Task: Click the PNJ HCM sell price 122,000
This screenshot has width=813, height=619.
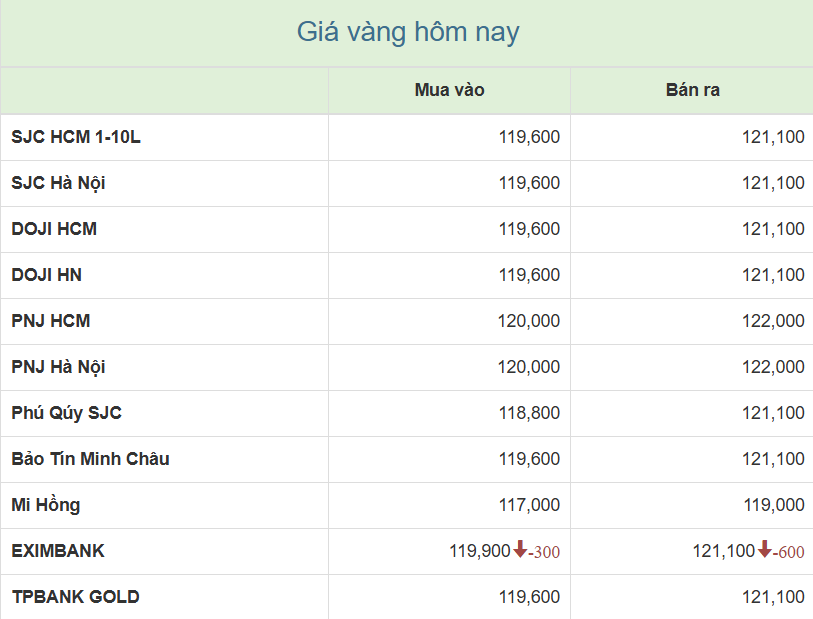Action: [773, 321]
